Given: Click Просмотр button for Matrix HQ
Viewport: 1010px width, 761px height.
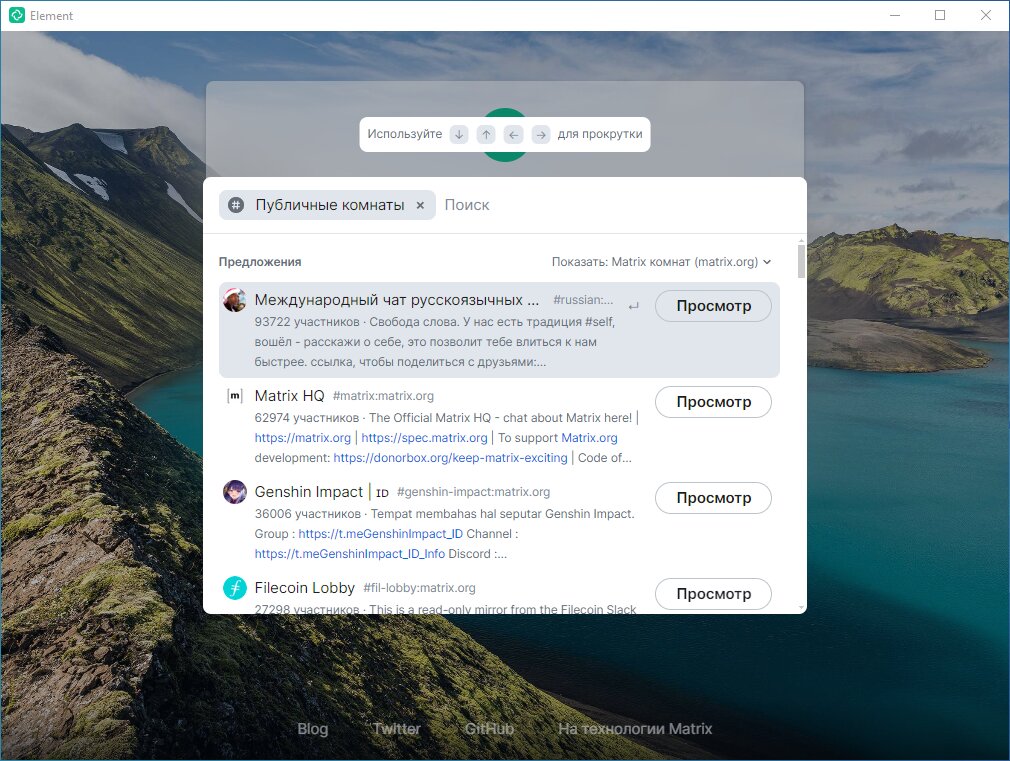Looking at the screenshot, I should pos(713,402).
